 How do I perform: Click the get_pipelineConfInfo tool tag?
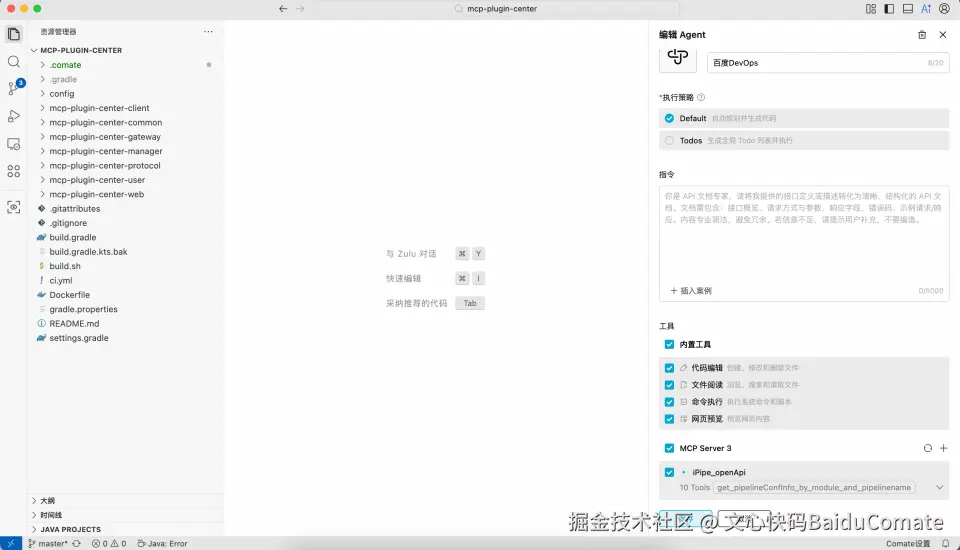[x=814, y=488]
